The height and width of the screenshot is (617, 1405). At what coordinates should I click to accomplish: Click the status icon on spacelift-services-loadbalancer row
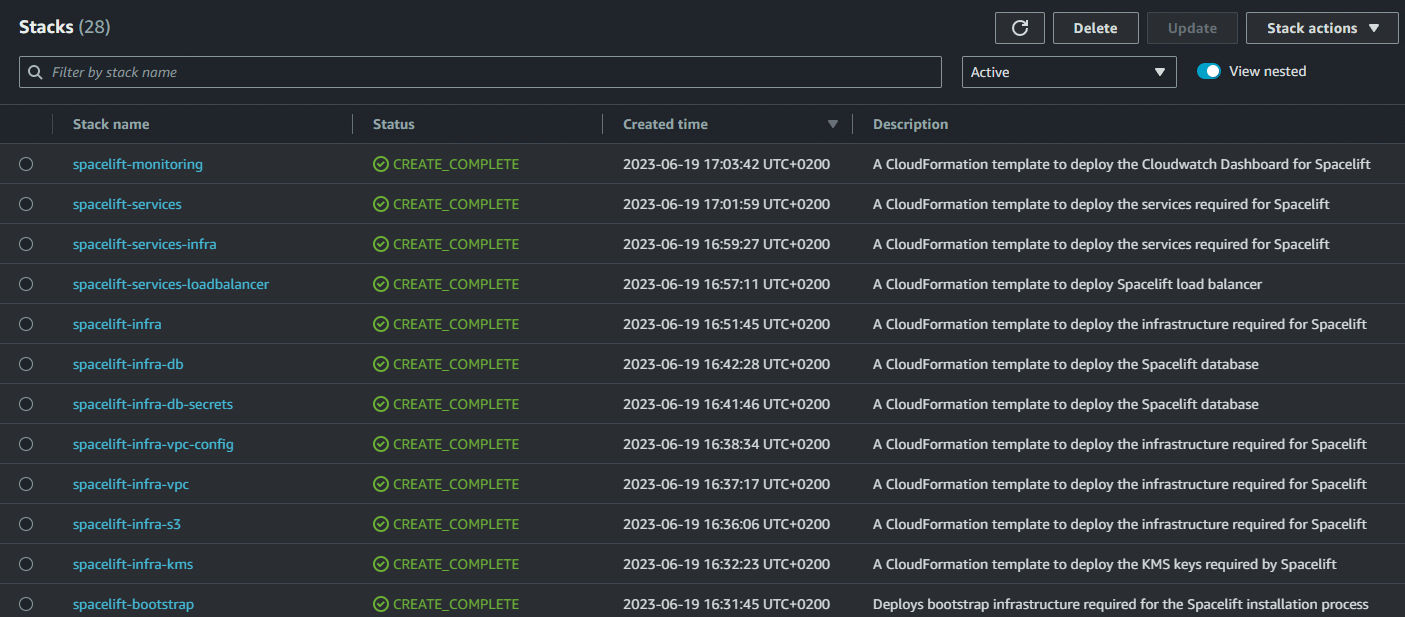tap(380, 283)
